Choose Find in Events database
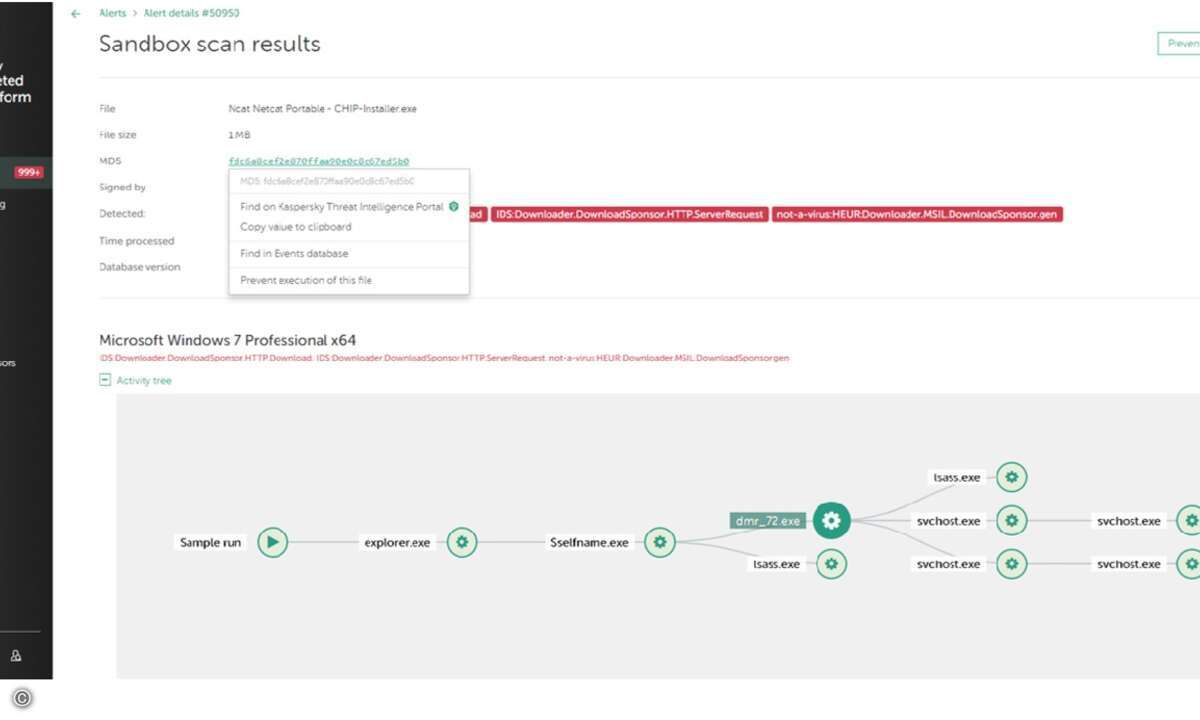This screenshot has width=1200, height=720. [294, 254]
